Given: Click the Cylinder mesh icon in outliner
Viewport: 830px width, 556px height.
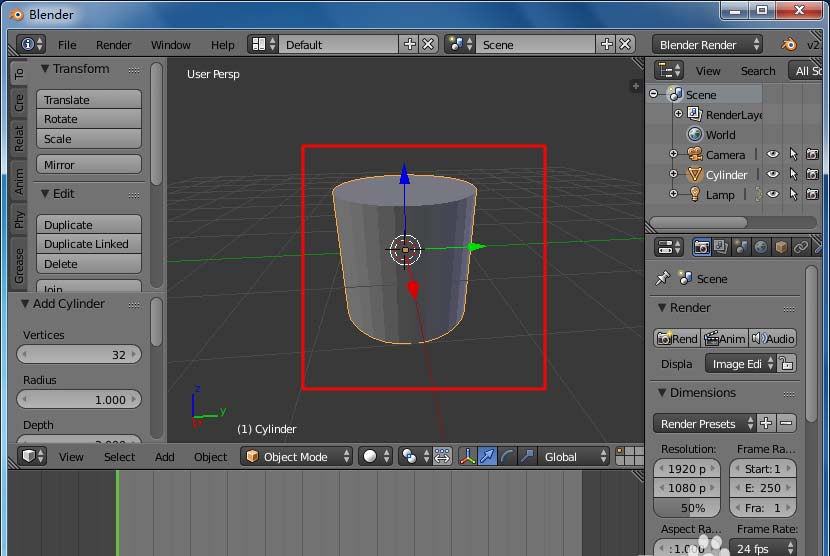Looking at the screenshot, I should (695, 175).
